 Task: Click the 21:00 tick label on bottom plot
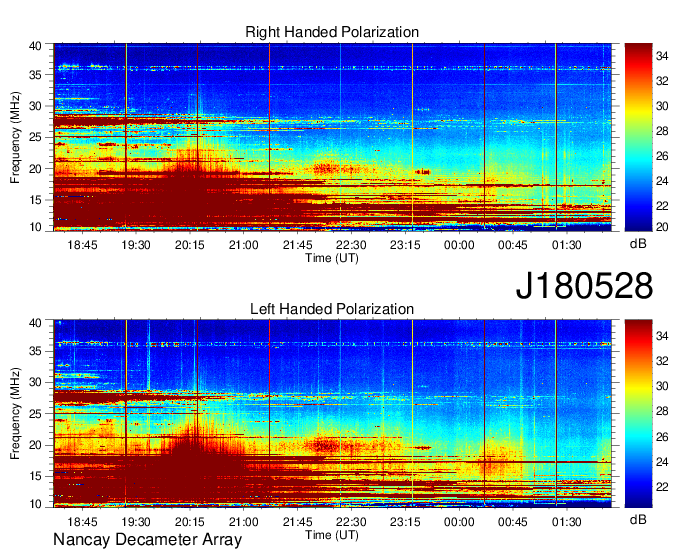click(243, 522)
